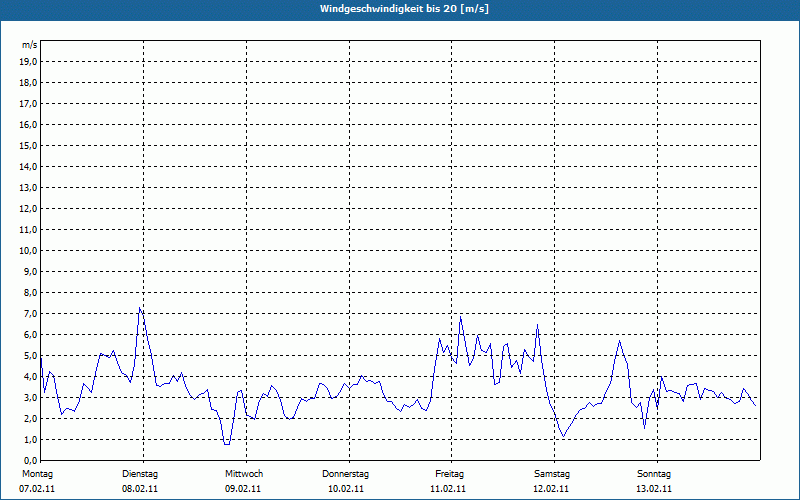Click the 13.02.11 date label
800x500 pixels.
(654, 489)
